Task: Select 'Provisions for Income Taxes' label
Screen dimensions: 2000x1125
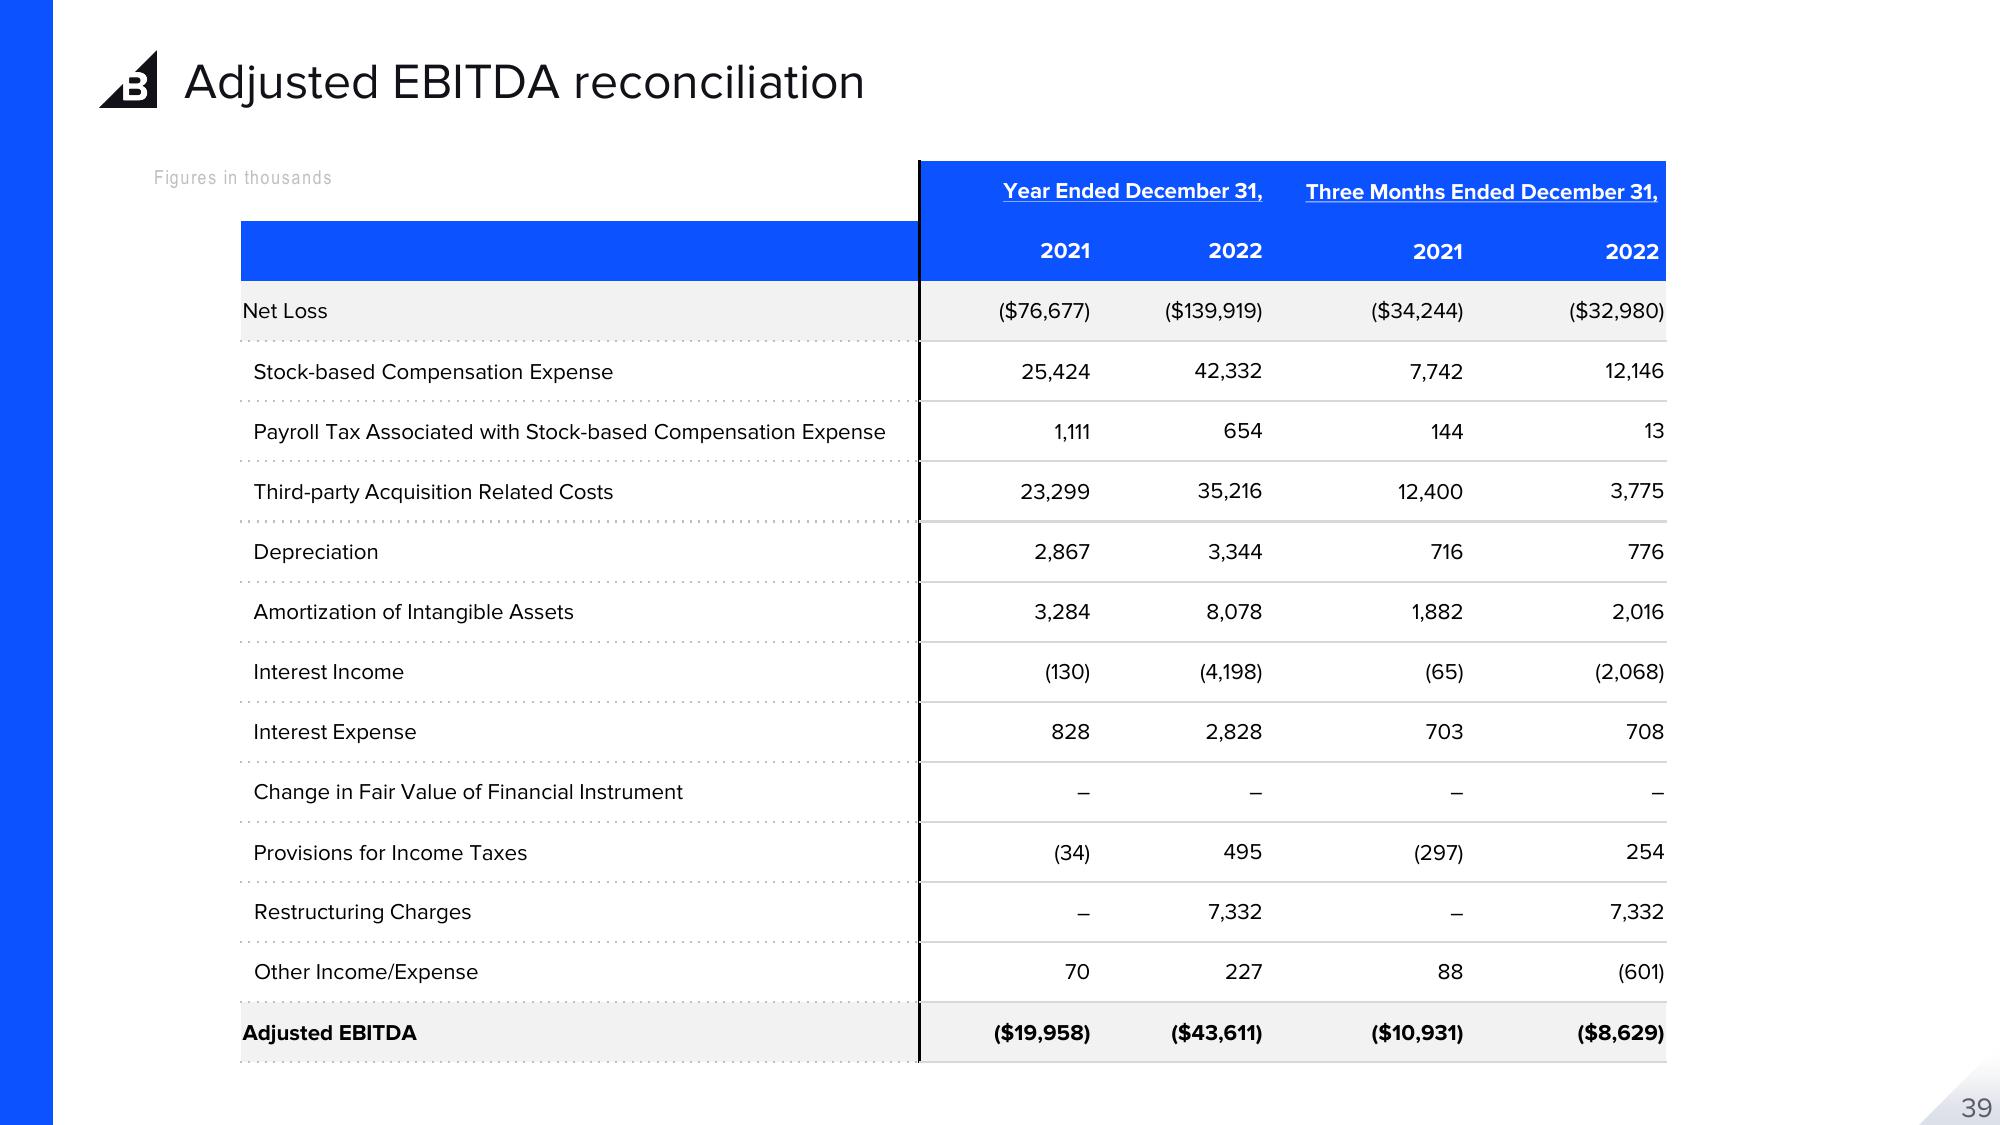Action: (x=390, y=853)
